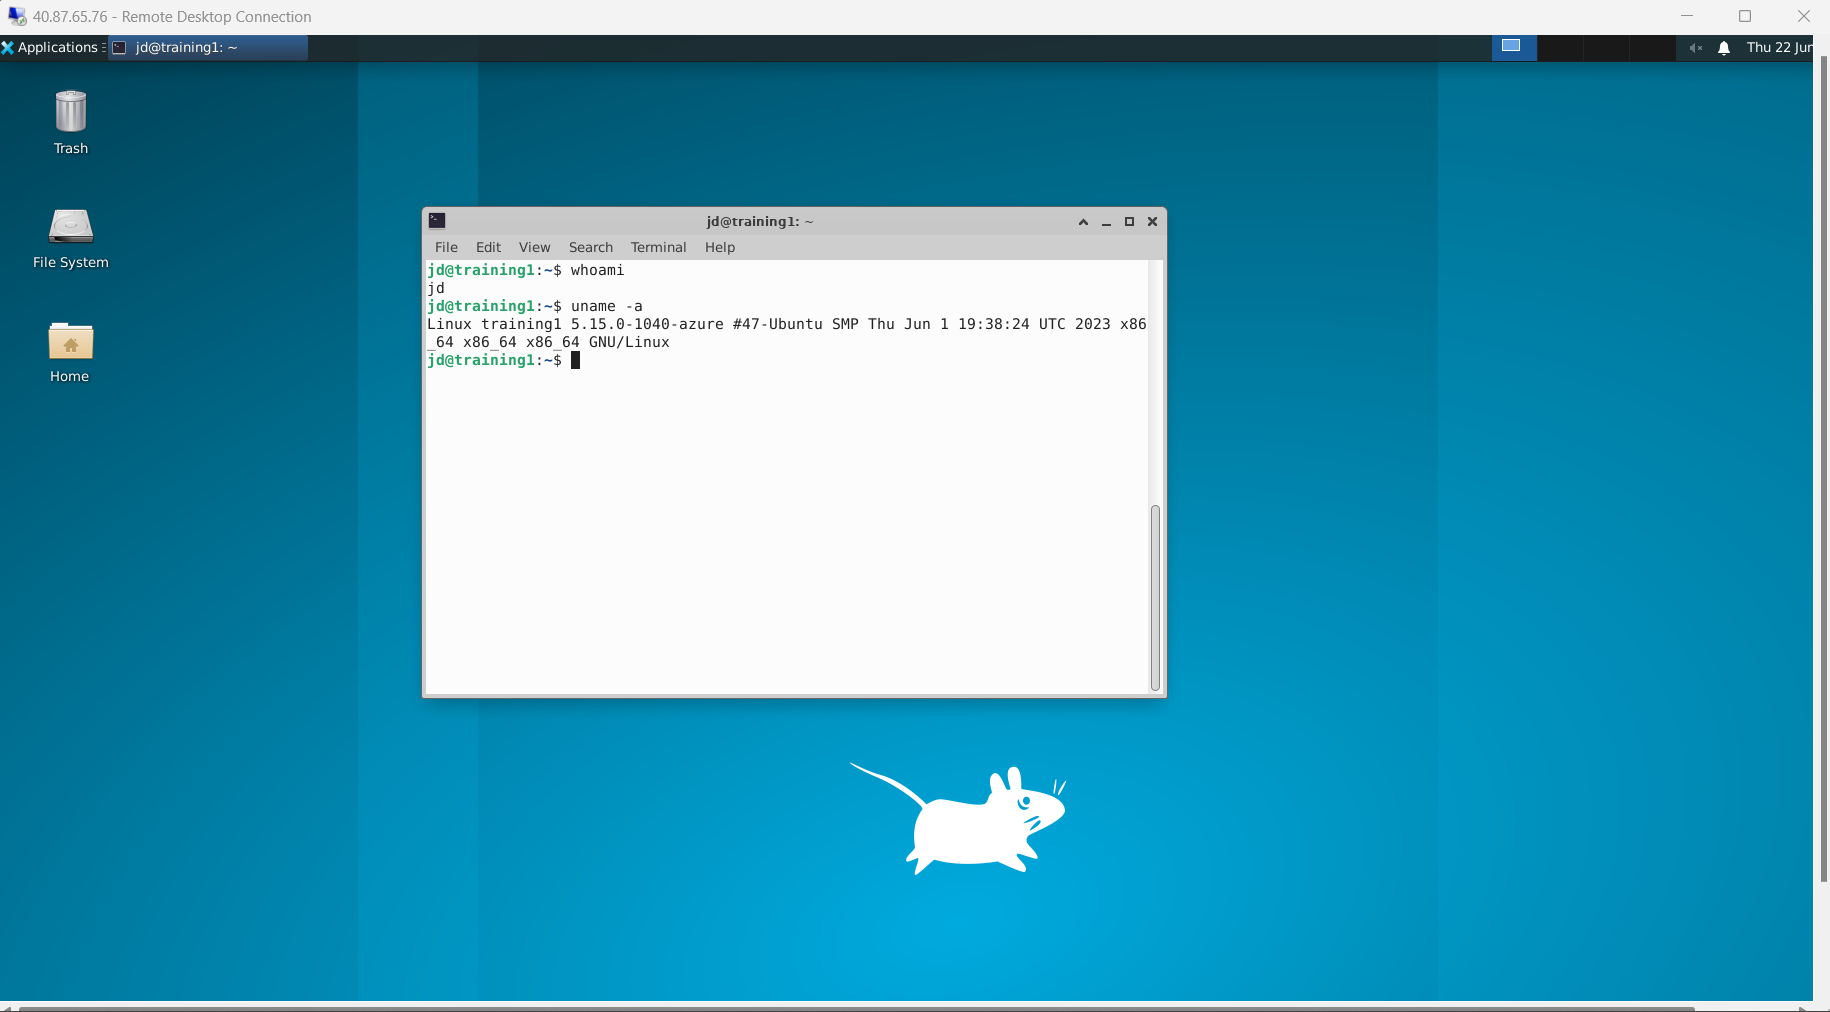Open the Terminal menu

pos(657,247)
